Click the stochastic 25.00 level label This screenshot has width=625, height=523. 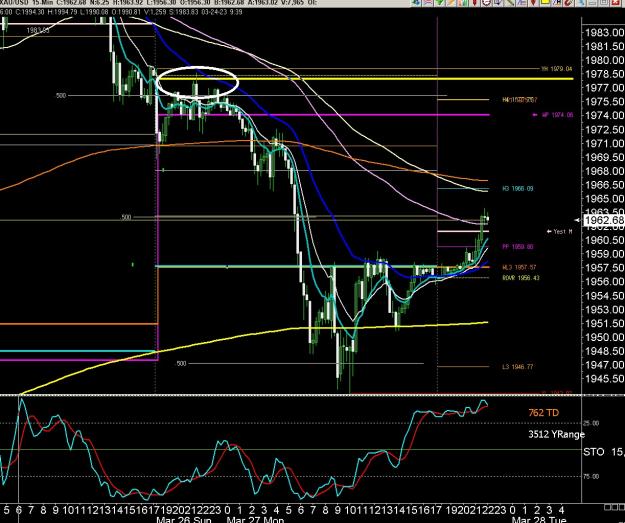point(591,423)
